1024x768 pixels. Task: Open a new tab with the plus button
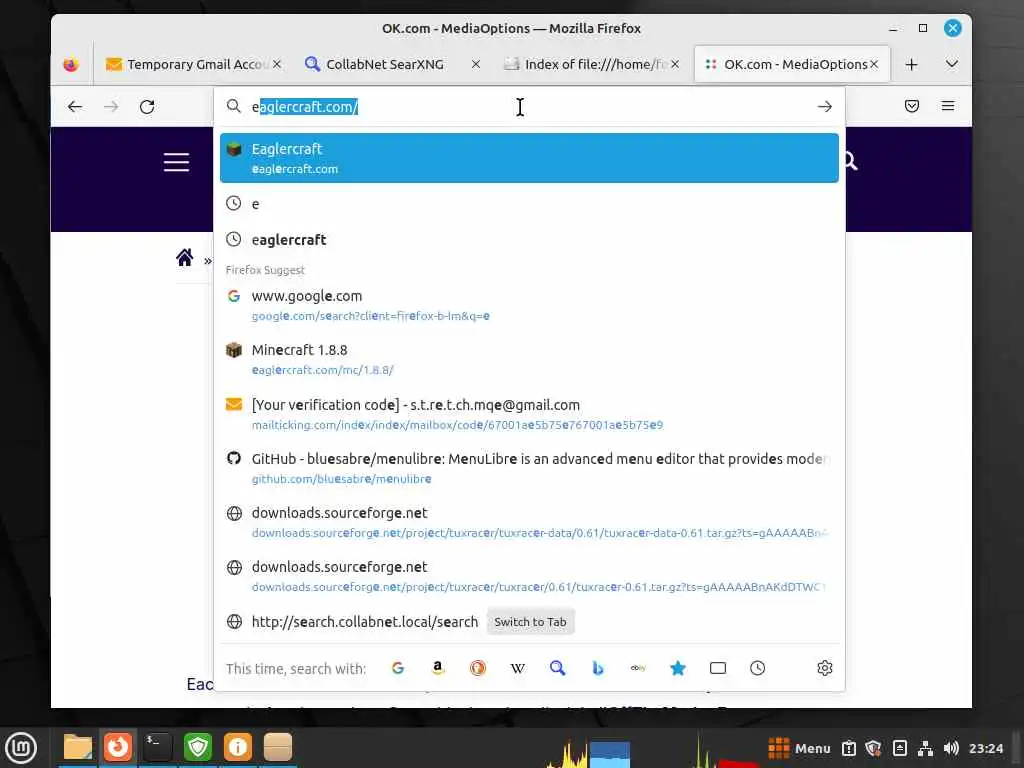click(x=911, y=64)
